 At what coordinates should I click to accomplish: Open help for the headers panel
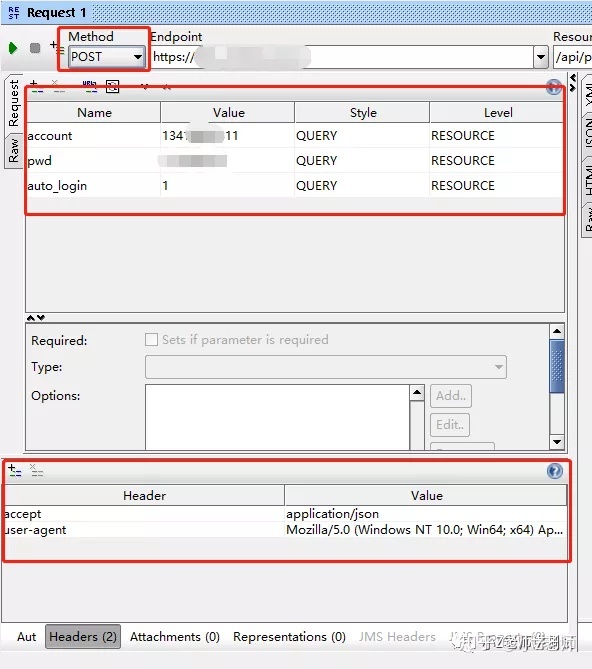pyautogui.click(x=554, y=471)
